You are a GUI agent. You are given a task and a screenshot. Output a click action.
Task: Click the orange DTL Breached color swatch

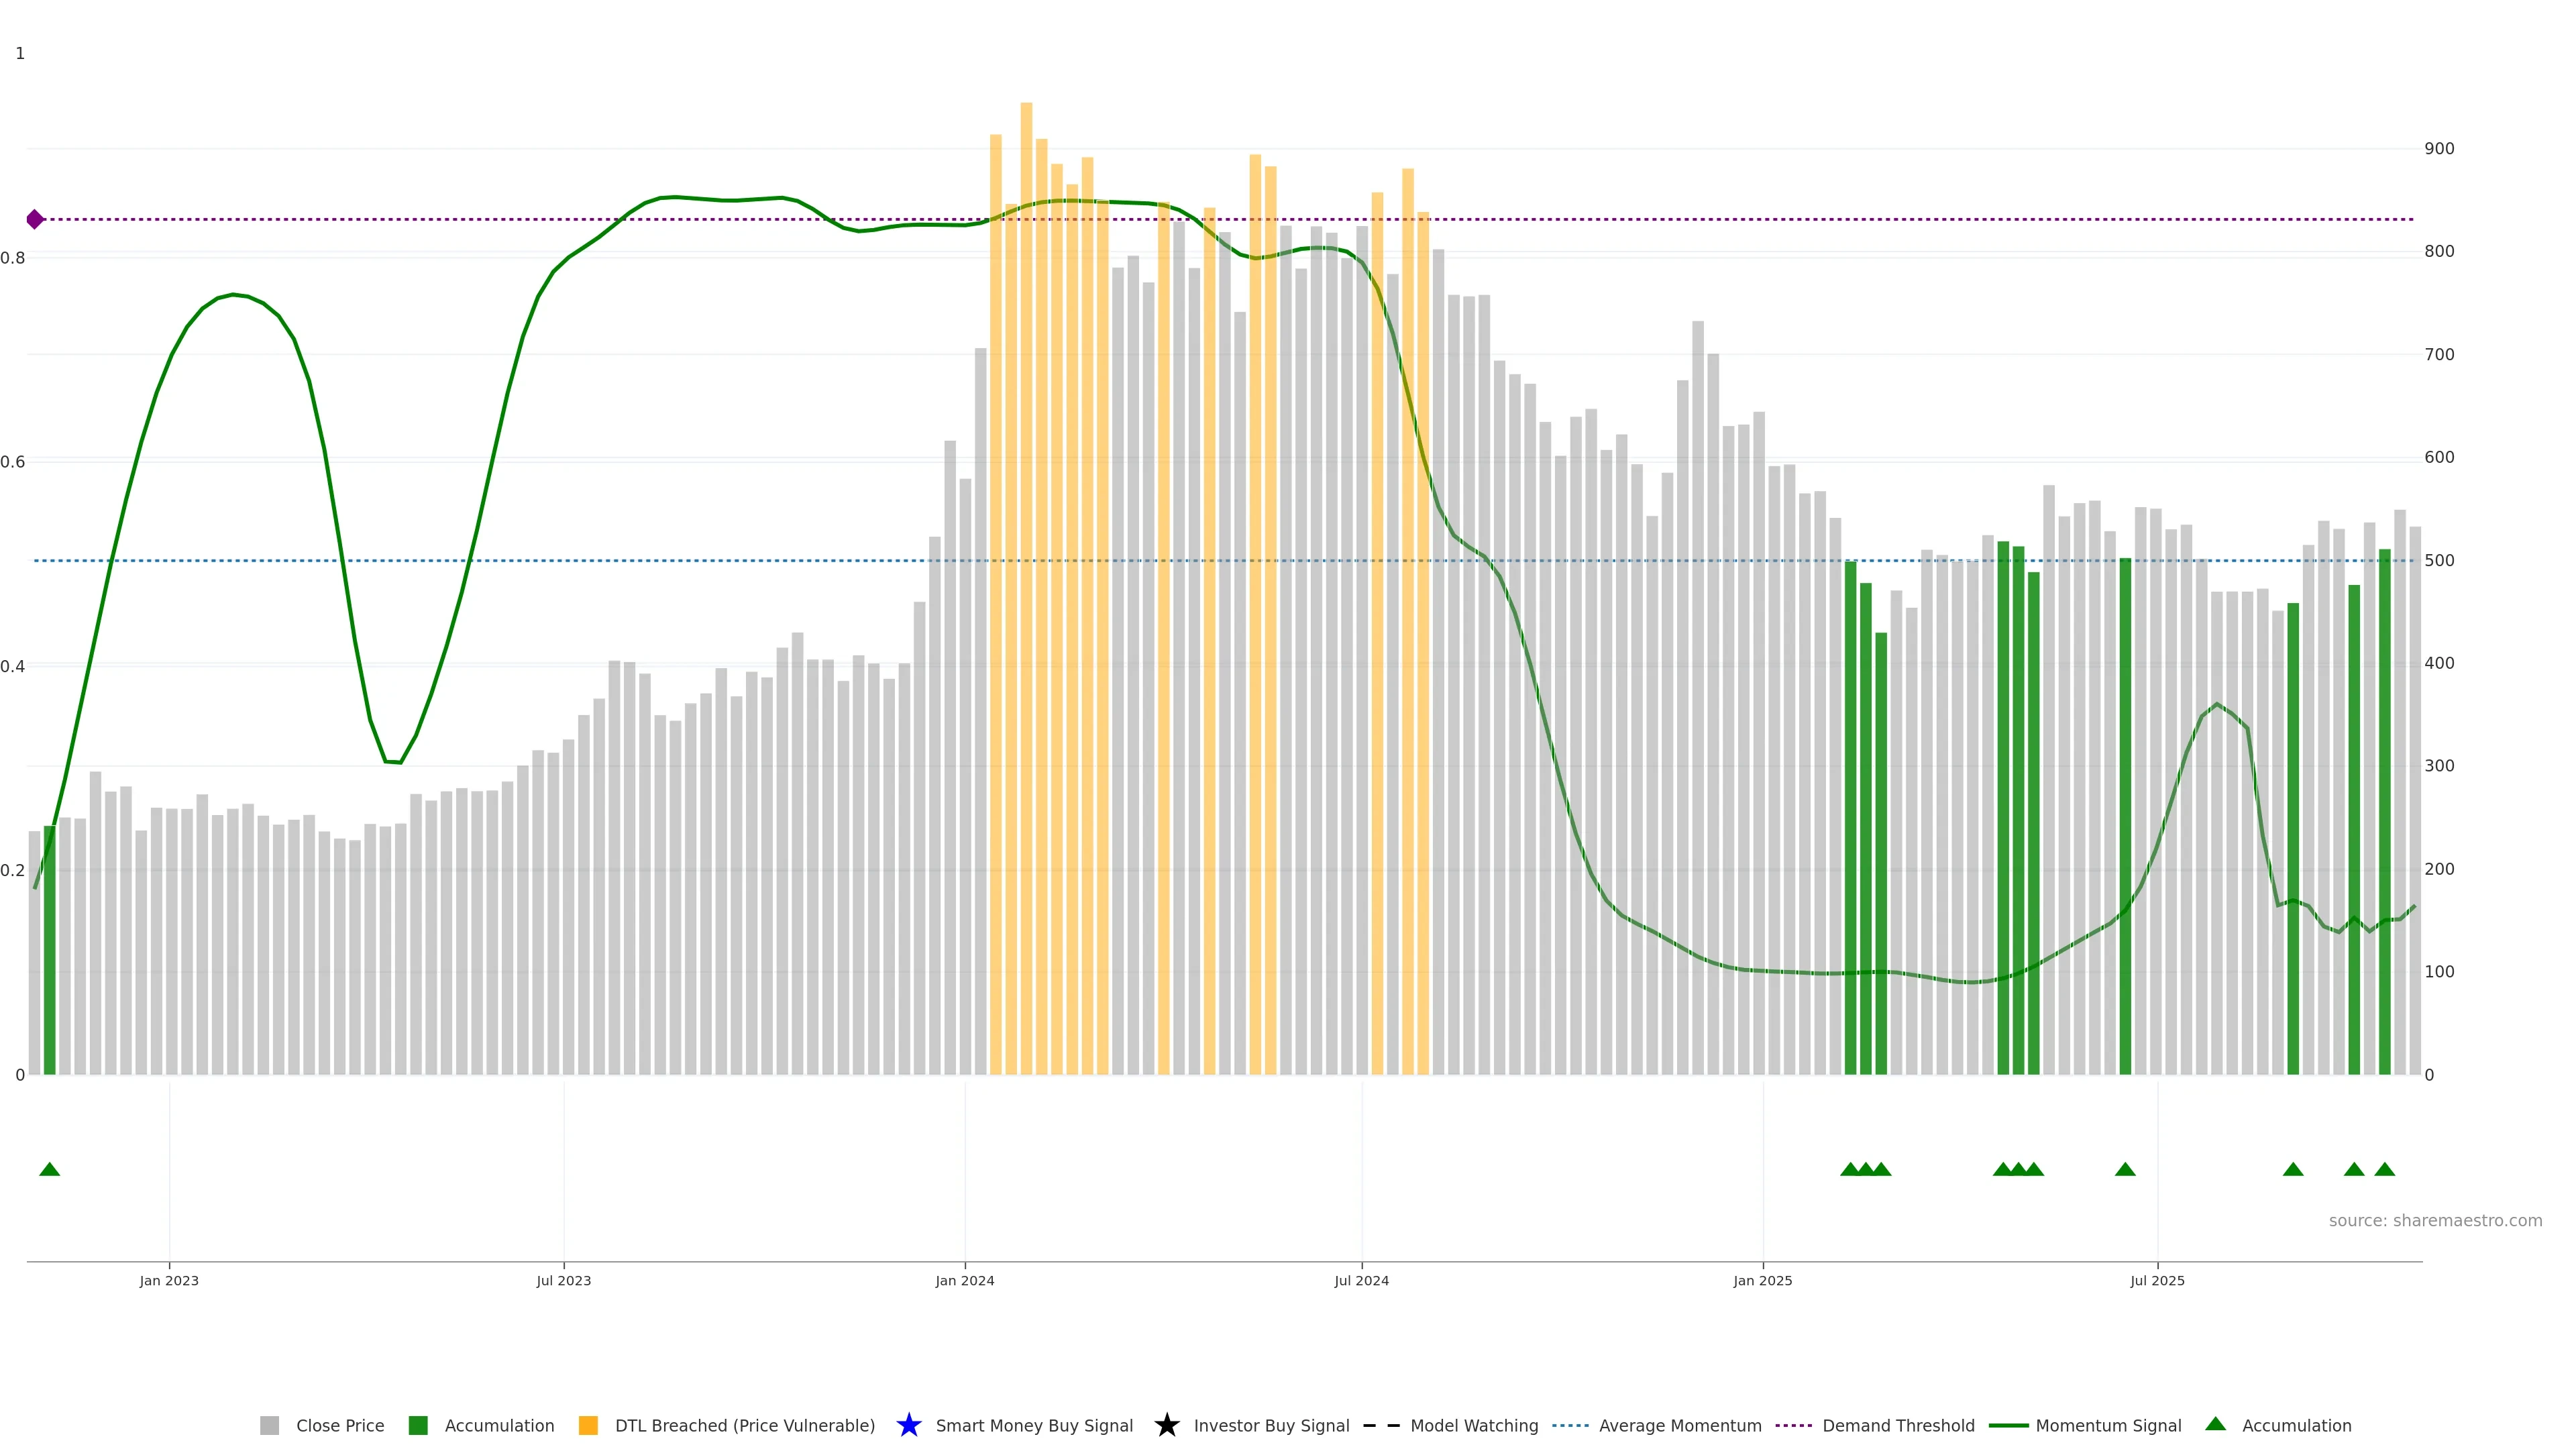[588, 1425]
